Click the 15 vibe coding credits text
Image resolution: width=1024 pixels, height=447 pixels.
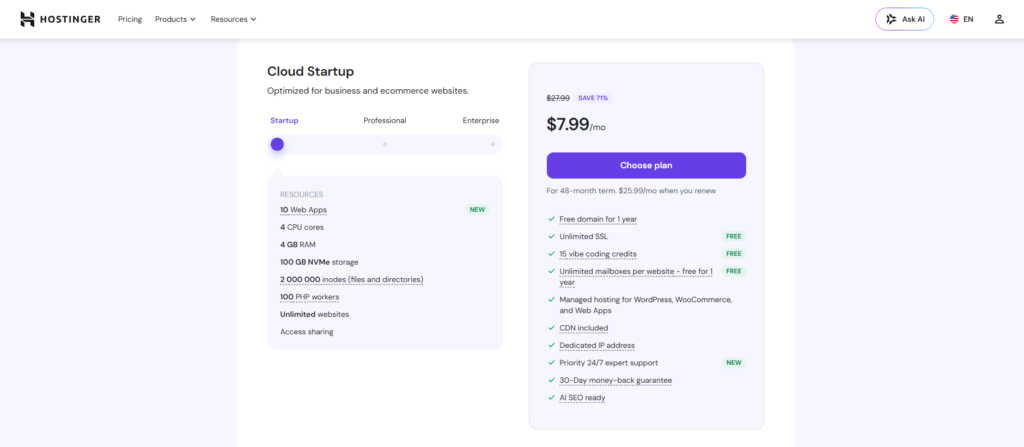[x=598, y=254]
